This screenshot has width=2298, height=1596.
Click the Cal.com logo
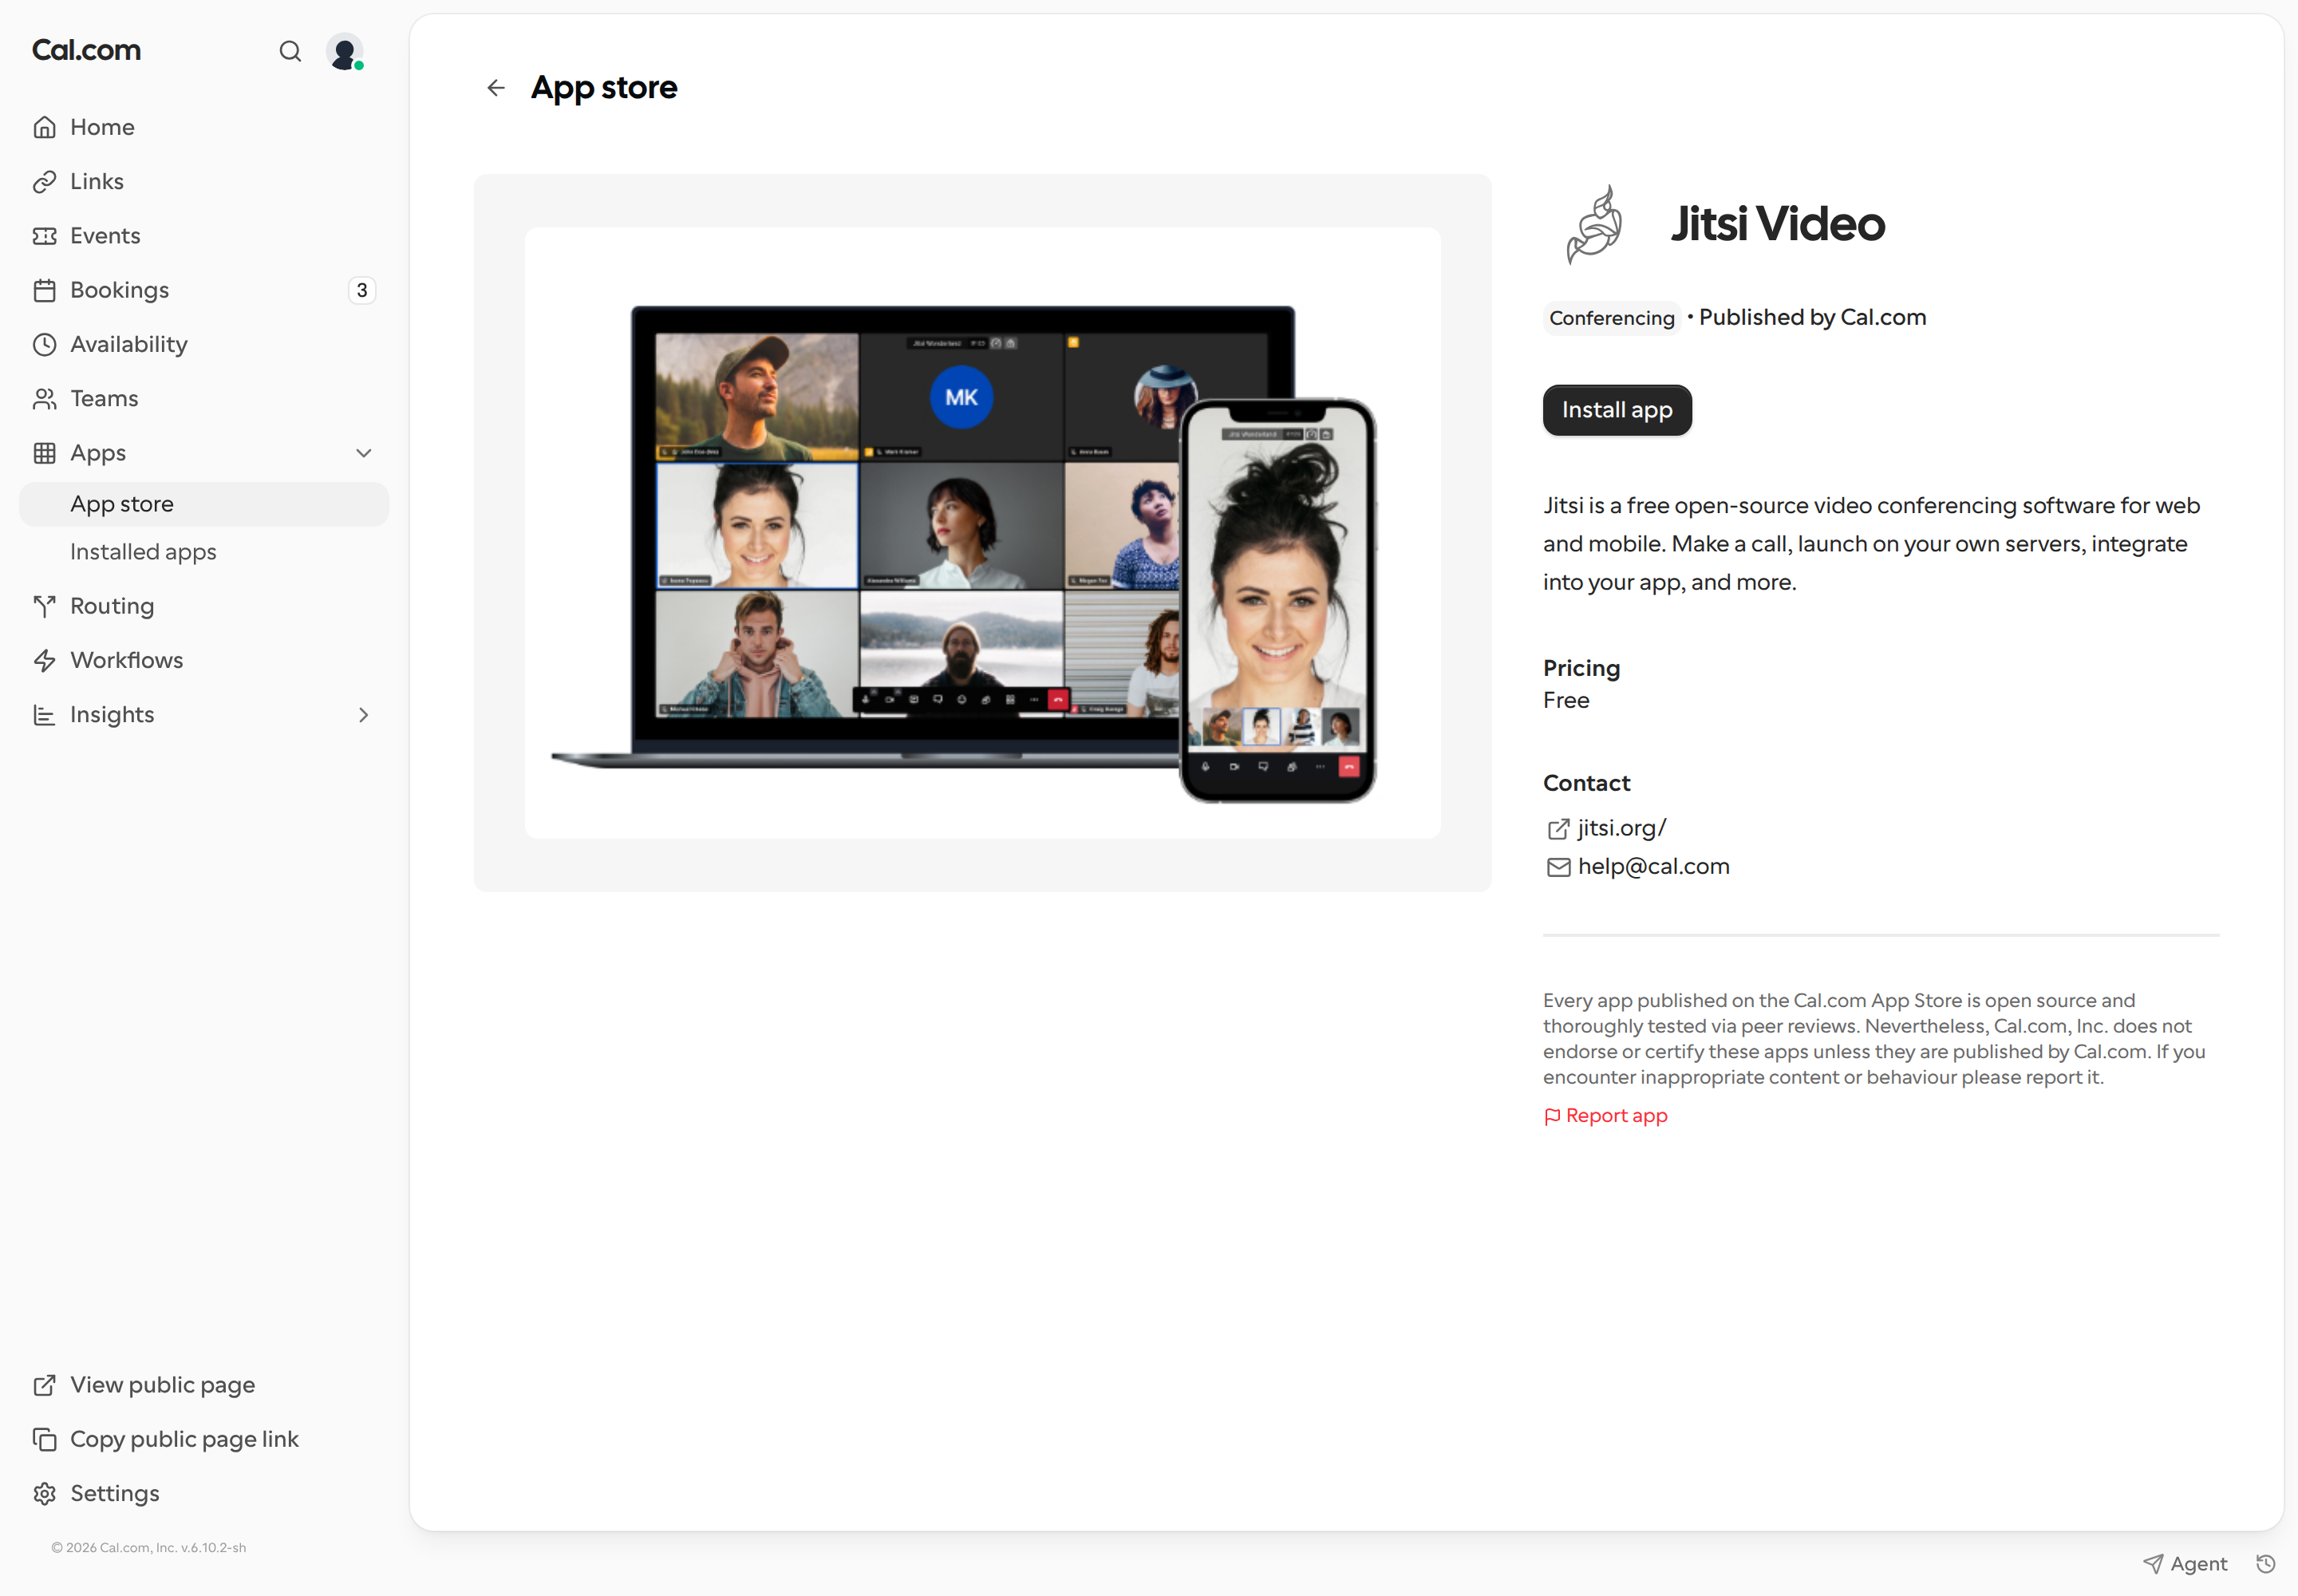(86, 50)
